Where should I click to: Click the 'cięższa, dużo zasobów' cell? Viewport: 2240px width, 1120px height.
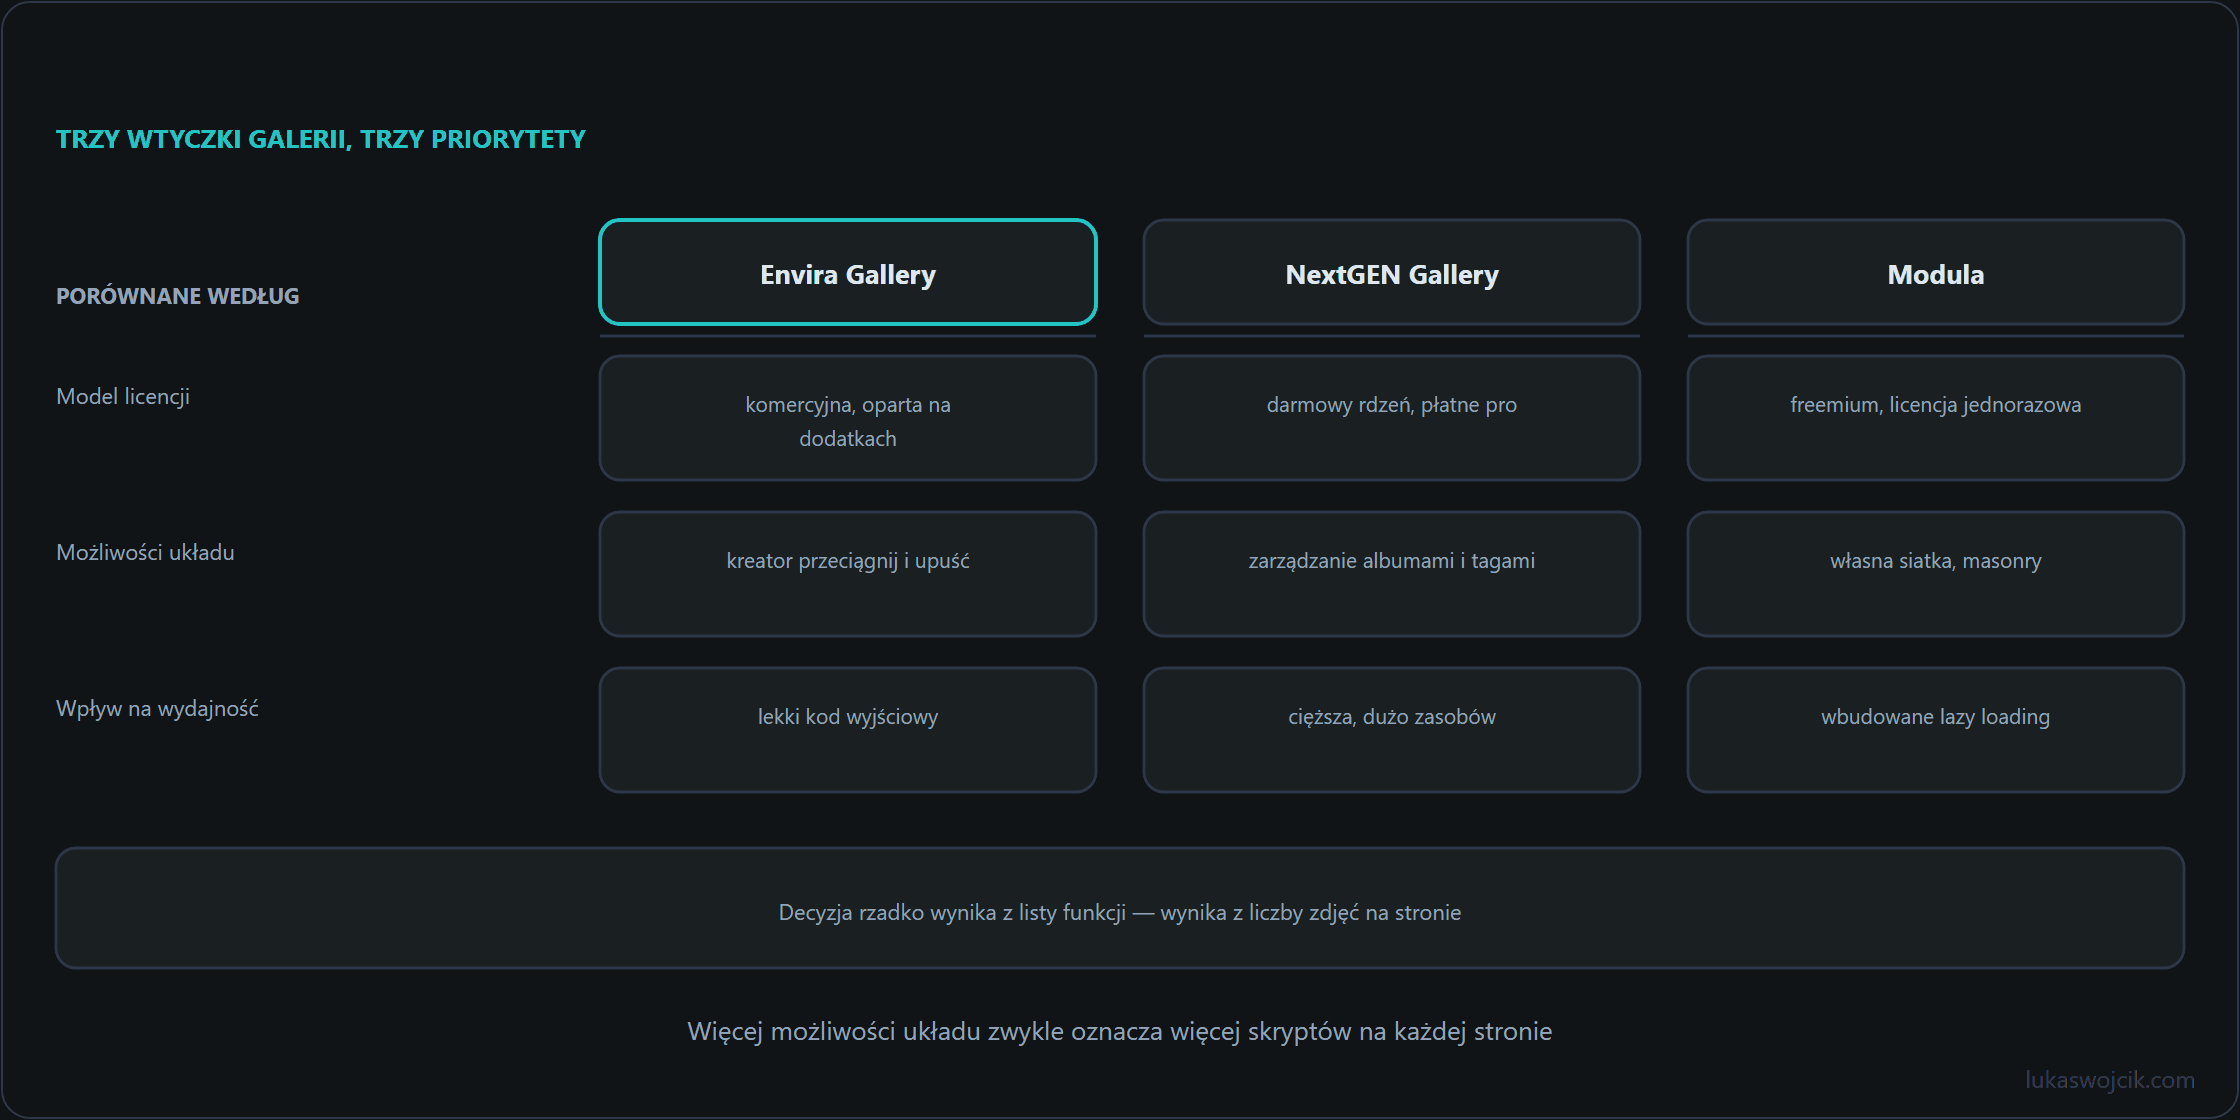(1392, 730)
